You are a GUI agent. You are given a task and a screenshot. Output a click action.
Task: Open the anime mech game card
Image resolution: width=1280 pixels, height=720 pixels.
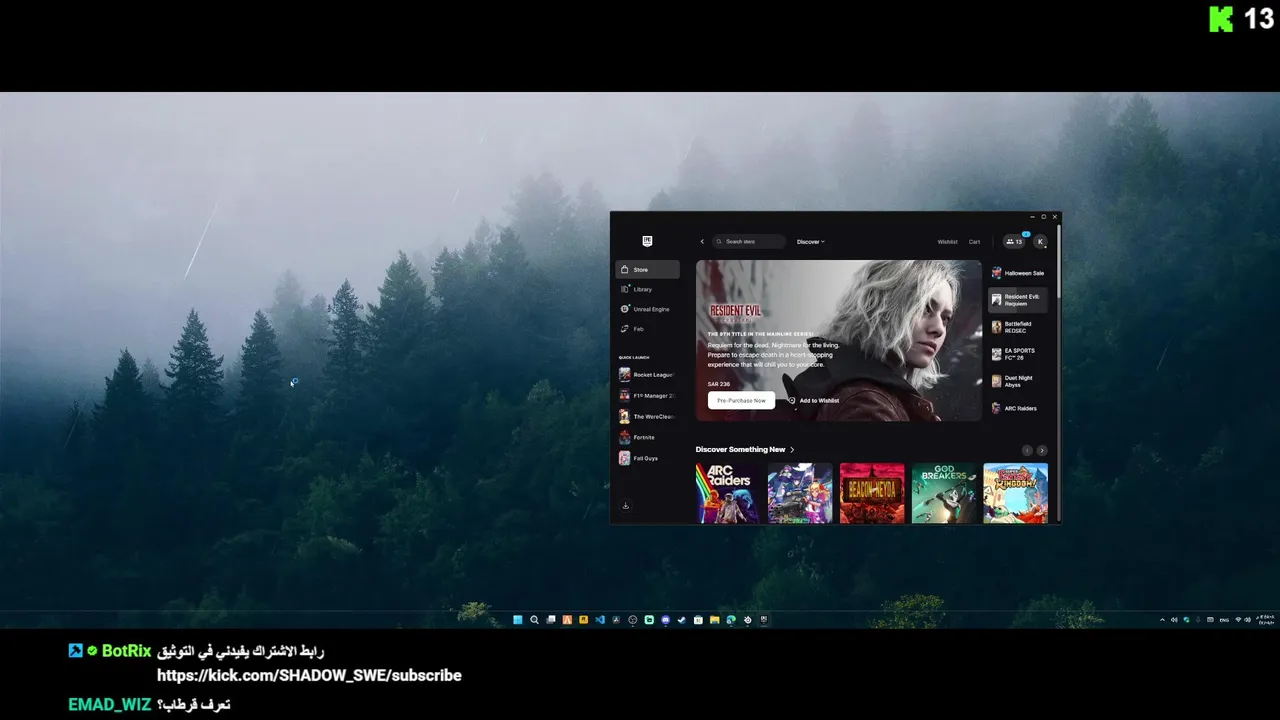coord(800,493)
